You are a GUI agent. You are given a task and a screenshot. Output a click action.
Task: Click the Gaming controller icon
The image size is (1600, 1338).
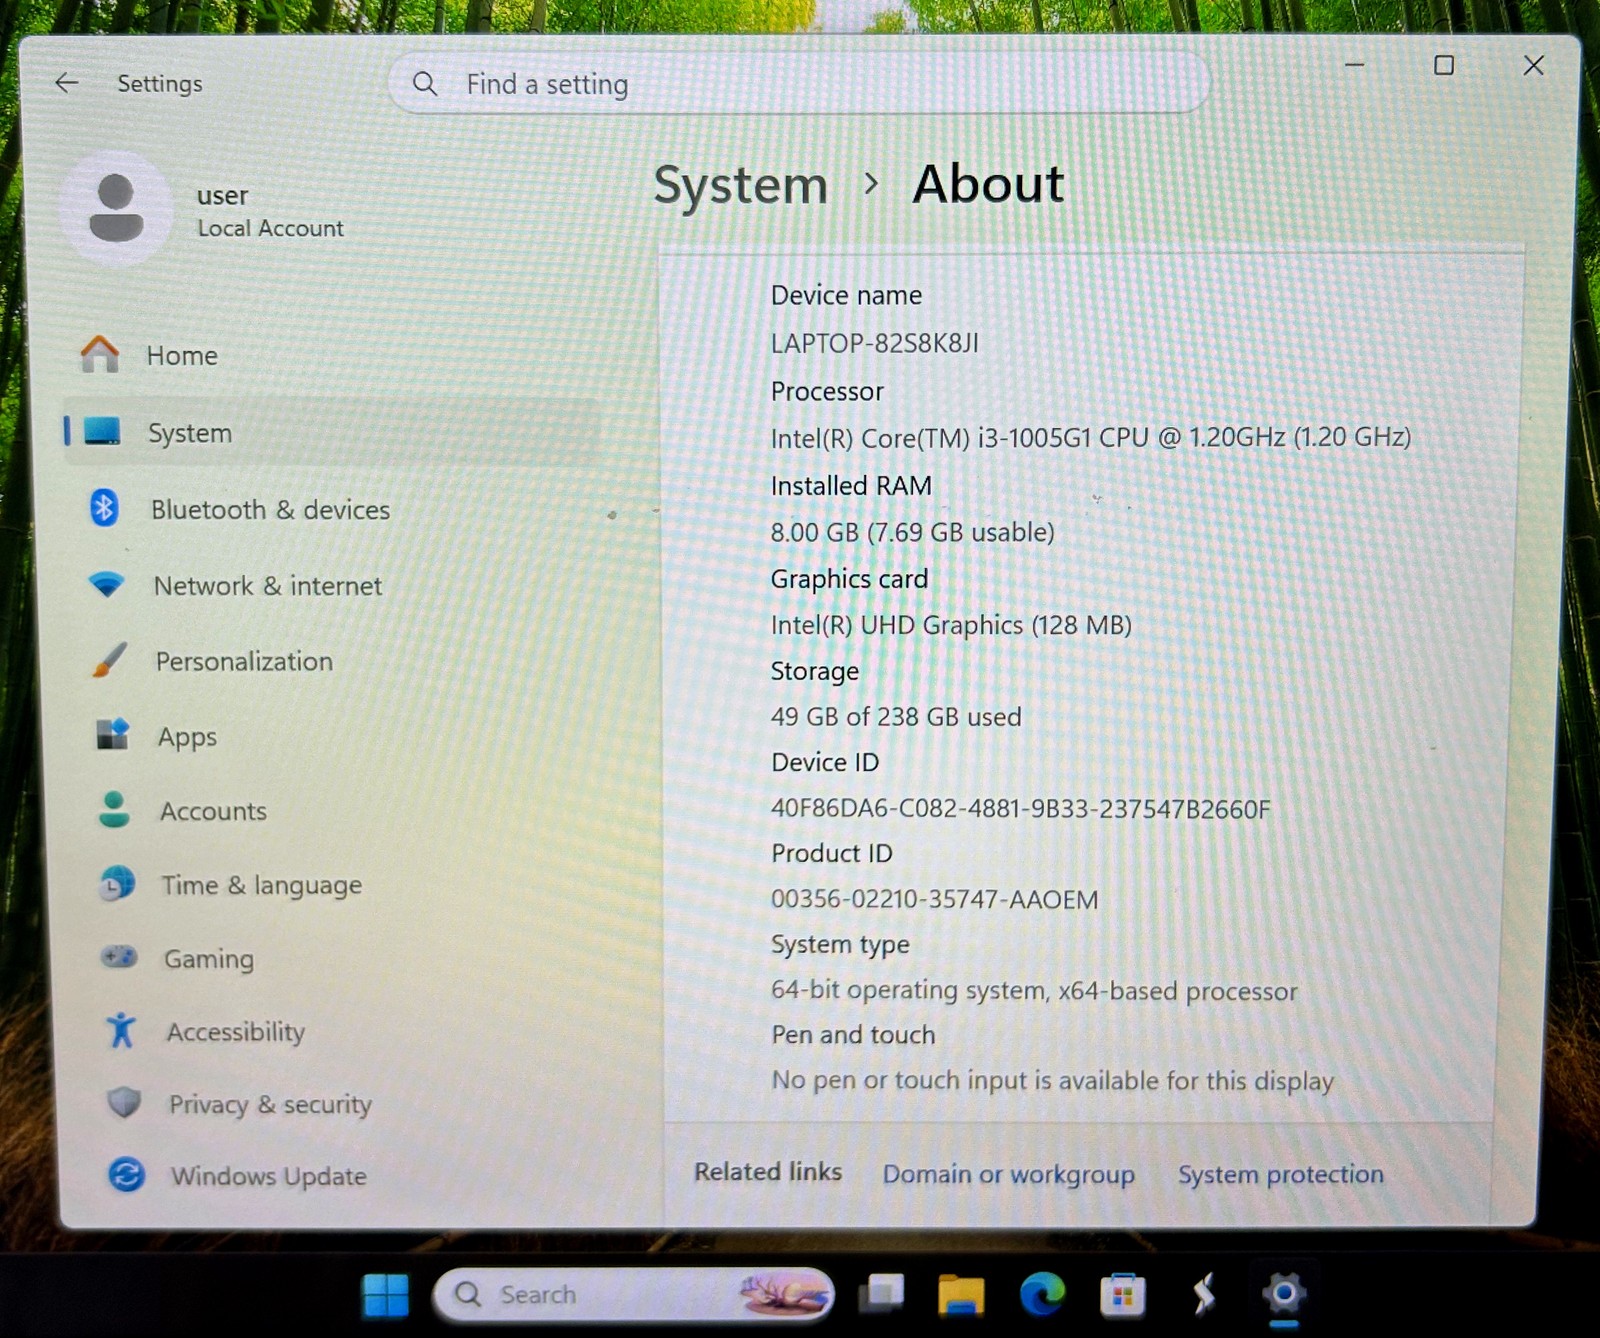119,957
